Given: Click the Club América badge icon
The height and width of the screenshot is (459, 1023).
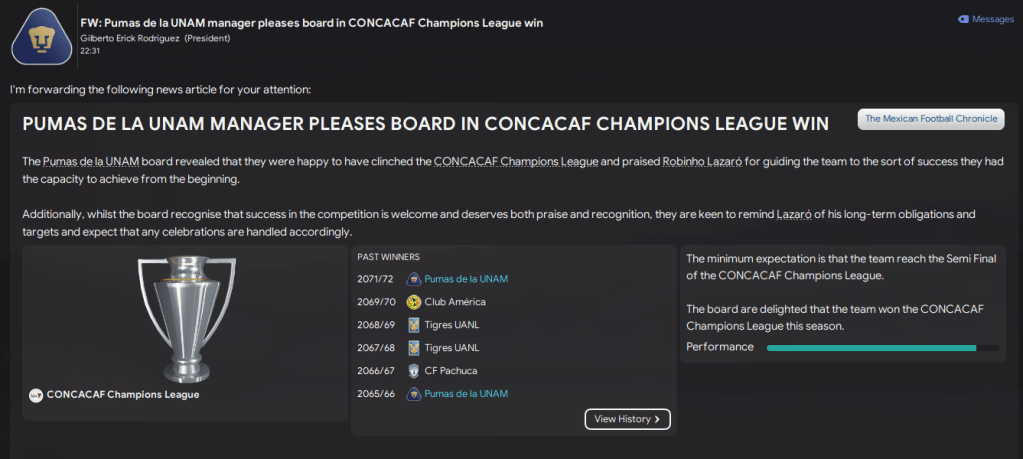Looking at the screenshot, I should click(x=414, y=302).
